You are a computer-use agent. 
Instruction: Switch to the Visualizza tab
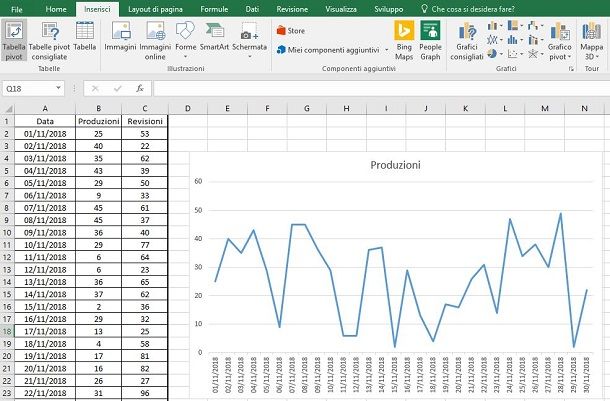(x=341, y=9)
